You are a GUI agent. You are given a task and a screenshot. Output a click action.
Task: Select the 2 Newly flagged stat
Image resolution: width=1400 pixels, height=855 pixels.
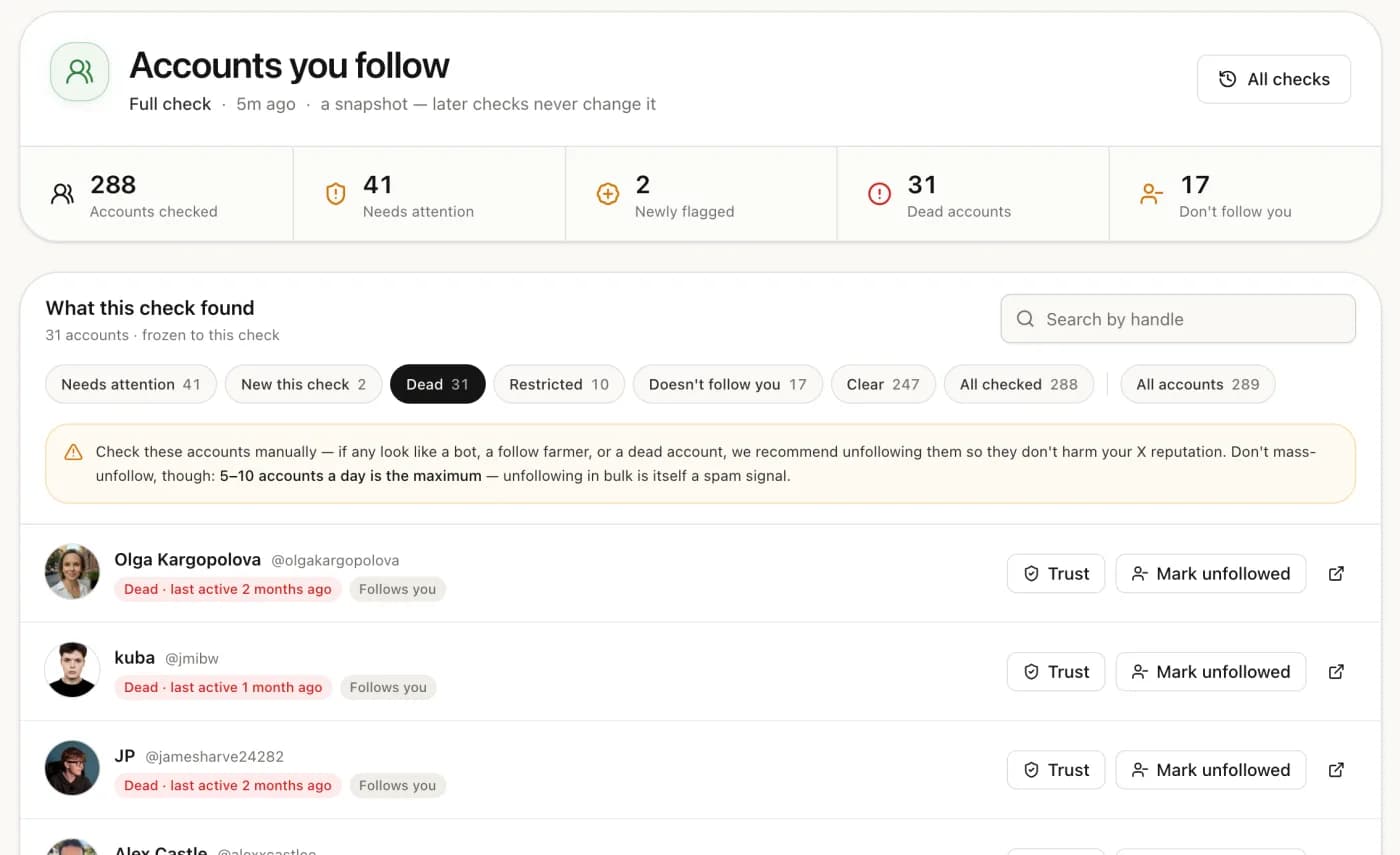click(x=701, y=194)
